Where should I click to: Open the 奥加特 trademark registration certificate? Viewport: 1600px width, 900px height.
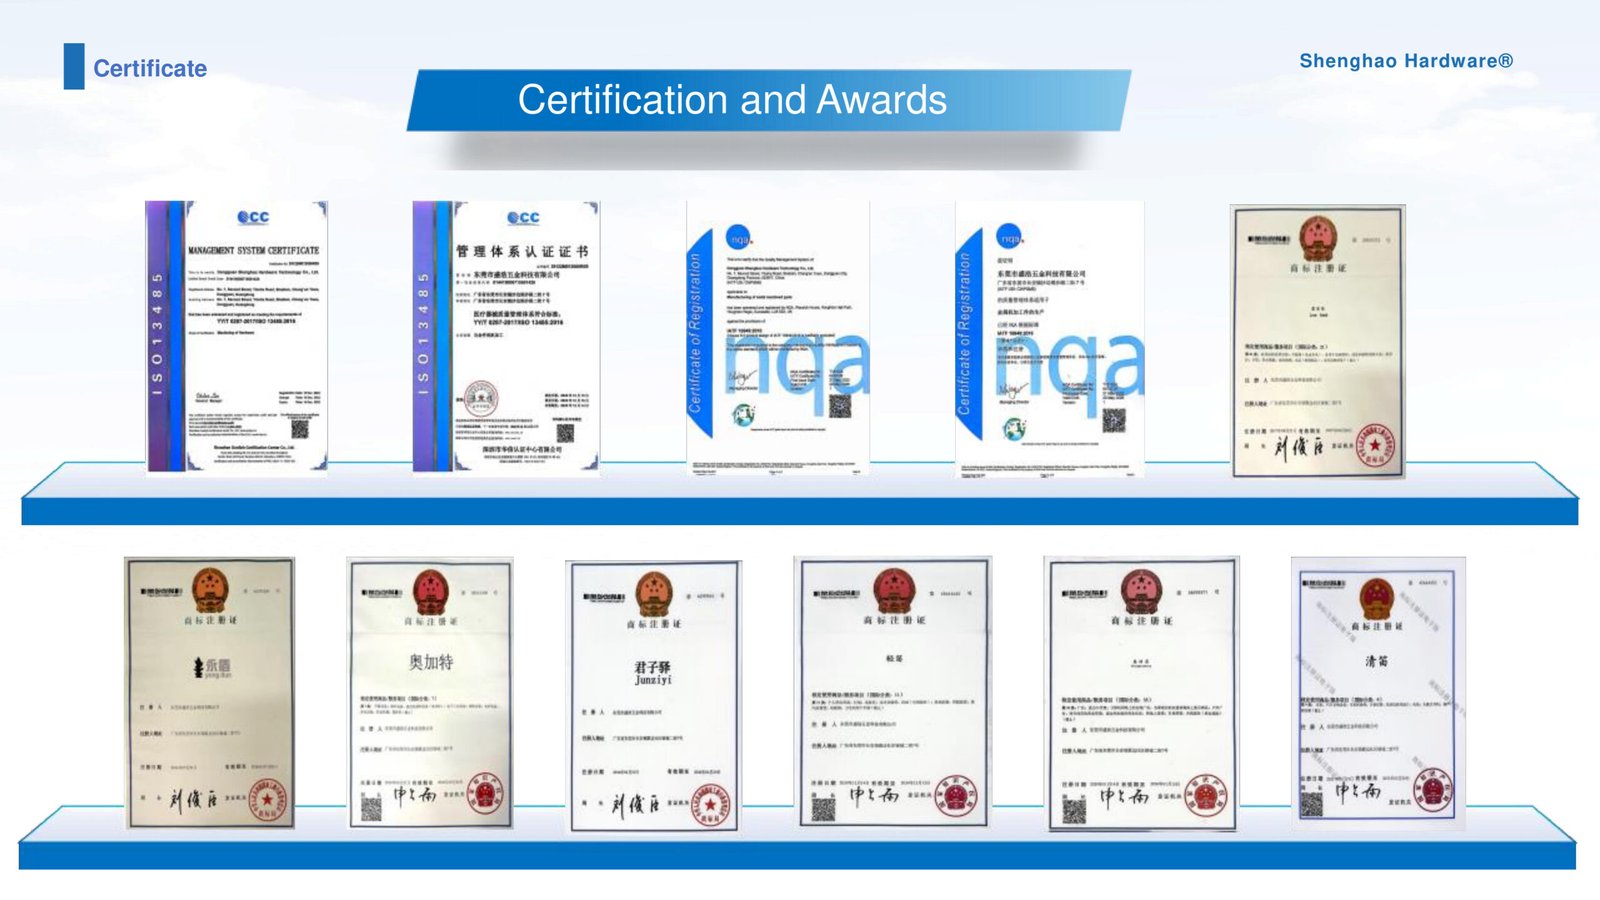[x=430, y=692]
